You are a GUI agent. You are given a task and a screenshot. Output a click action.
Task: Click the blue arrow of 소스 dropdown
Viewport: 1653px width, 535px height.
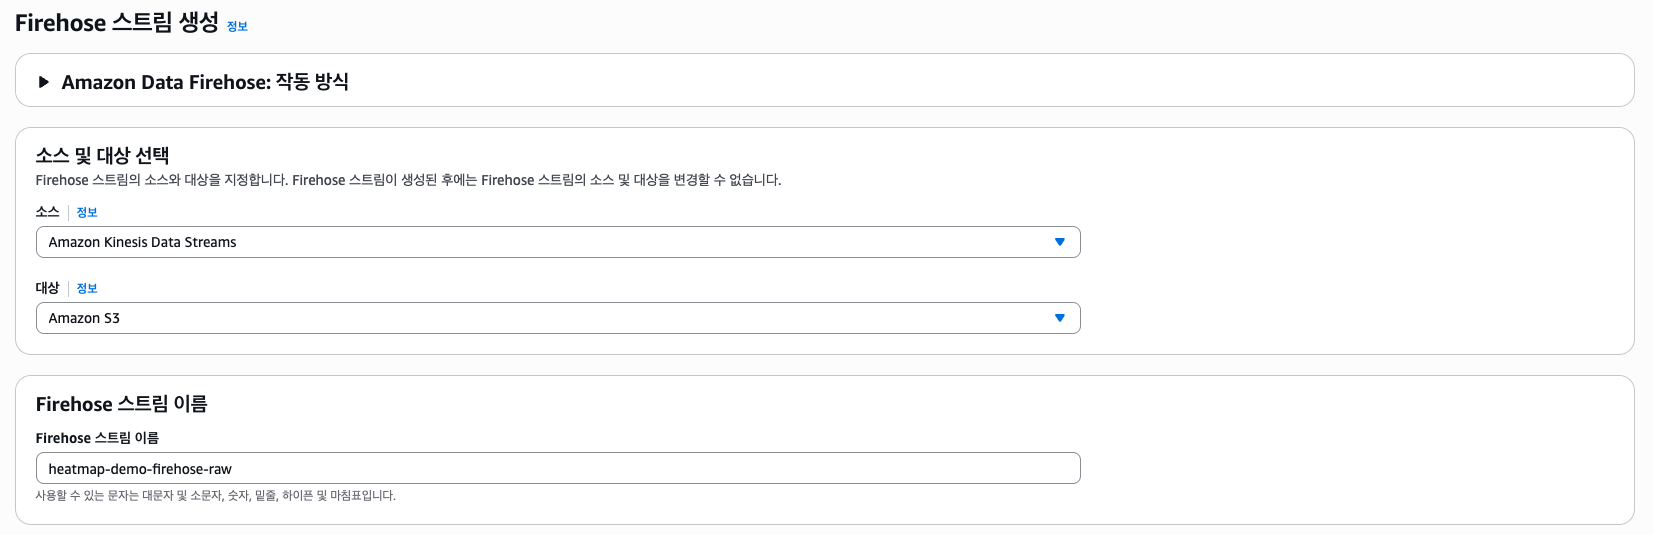[1060, 242]
